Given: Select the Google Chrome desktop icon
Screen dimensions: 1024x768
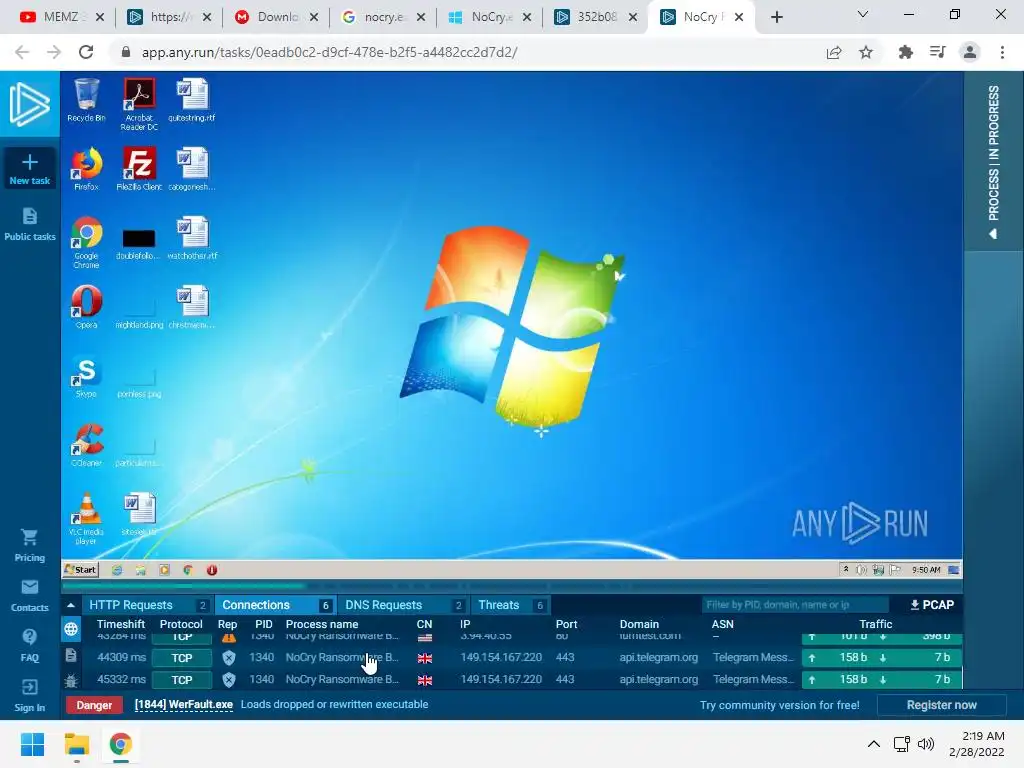Looking at the screenshot, I should tap(86, 242).
